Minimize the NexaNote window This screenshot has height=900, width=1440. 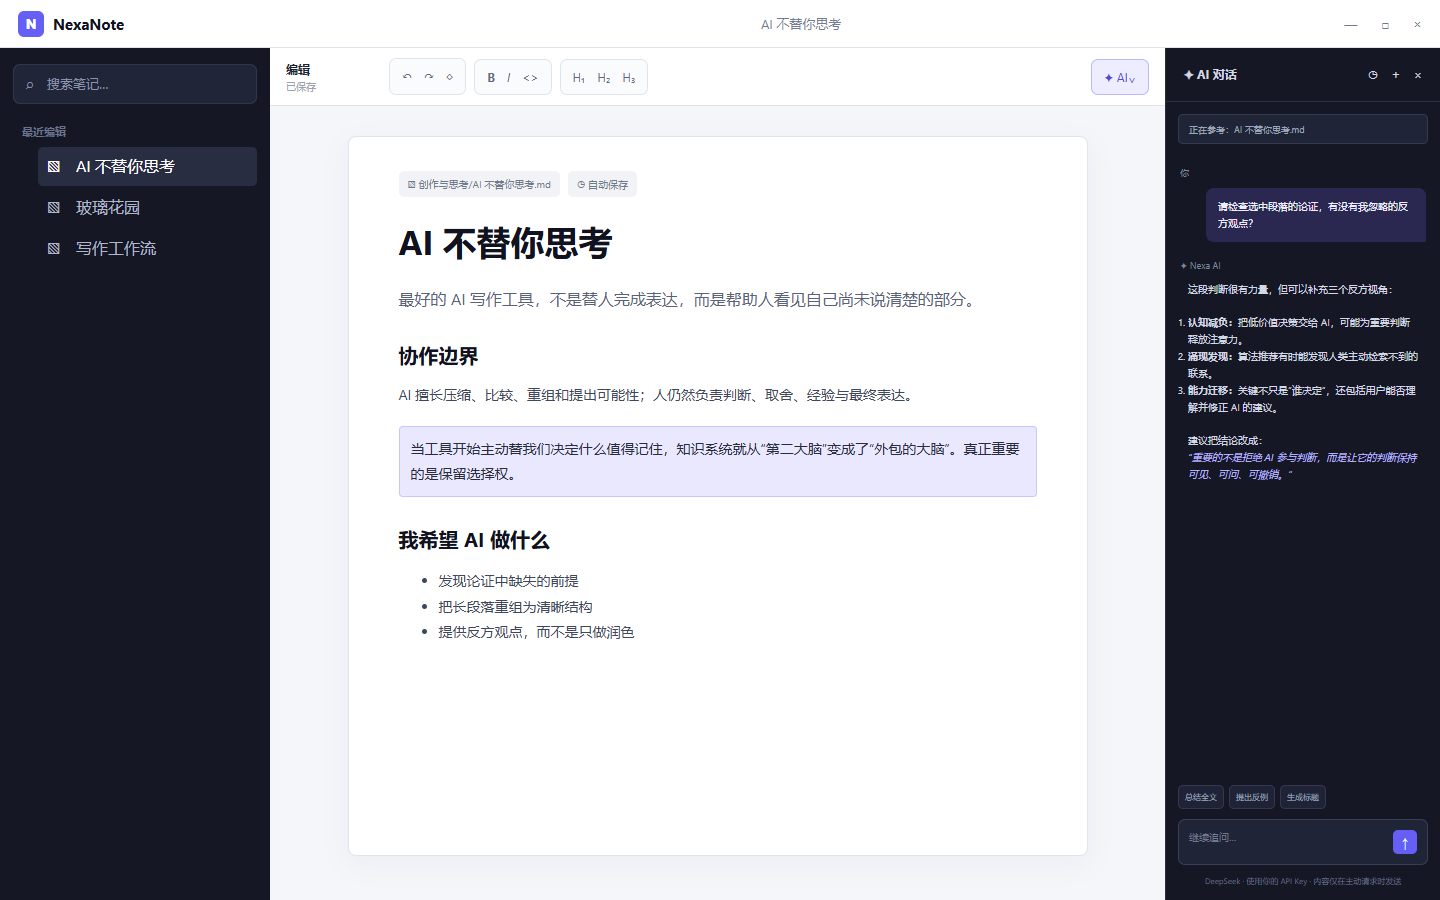pyautogui.click(x=1351, y=24)
